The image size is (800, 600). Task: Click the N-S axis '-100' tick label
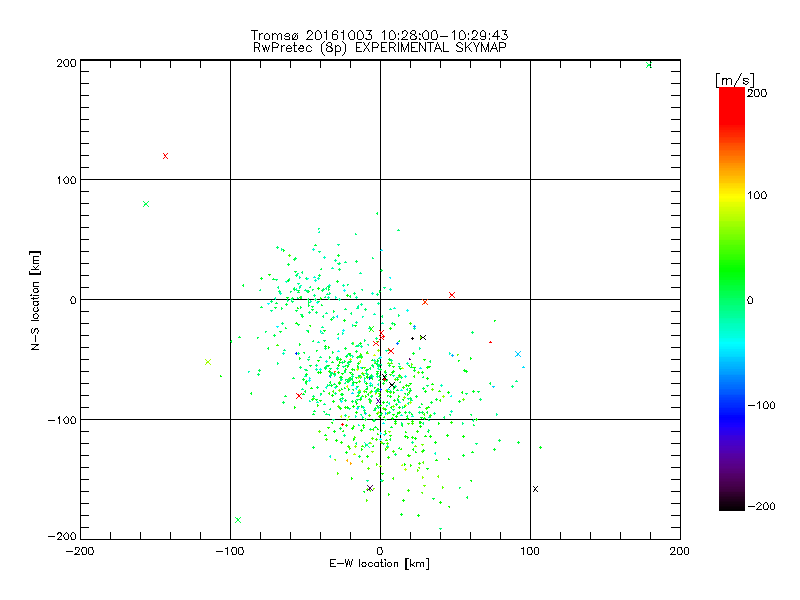pyautogui.click(x=63, y=420)
